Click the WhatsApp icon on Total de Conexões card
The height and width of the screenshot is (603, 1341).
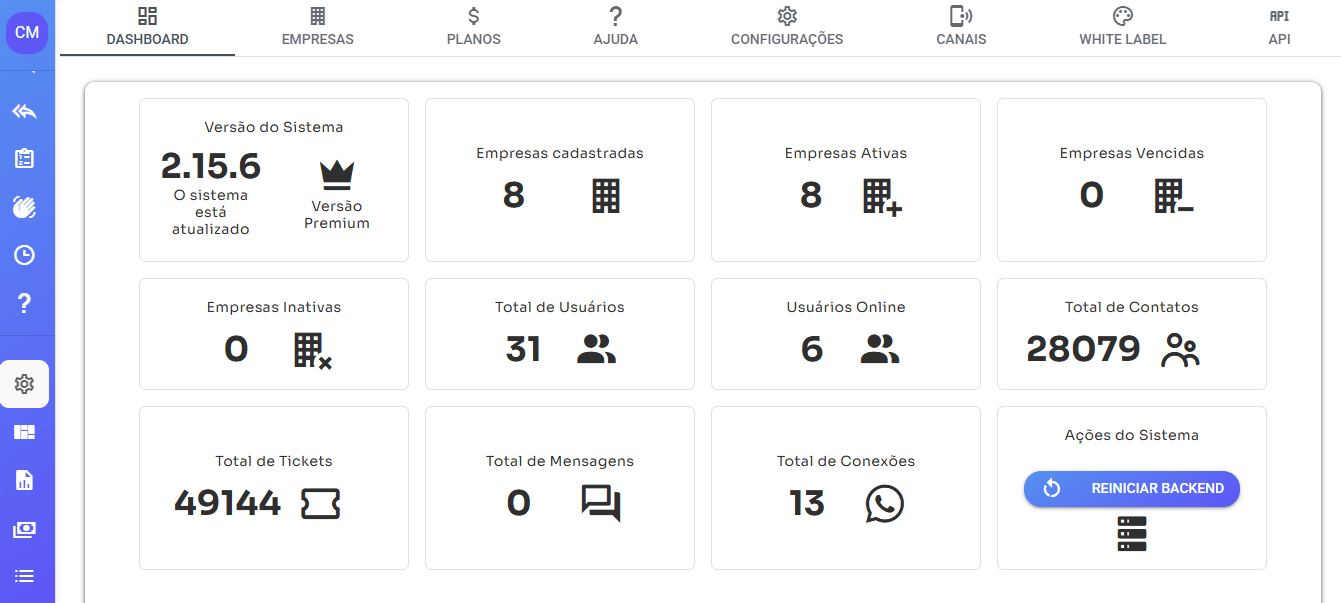(884, 504)
